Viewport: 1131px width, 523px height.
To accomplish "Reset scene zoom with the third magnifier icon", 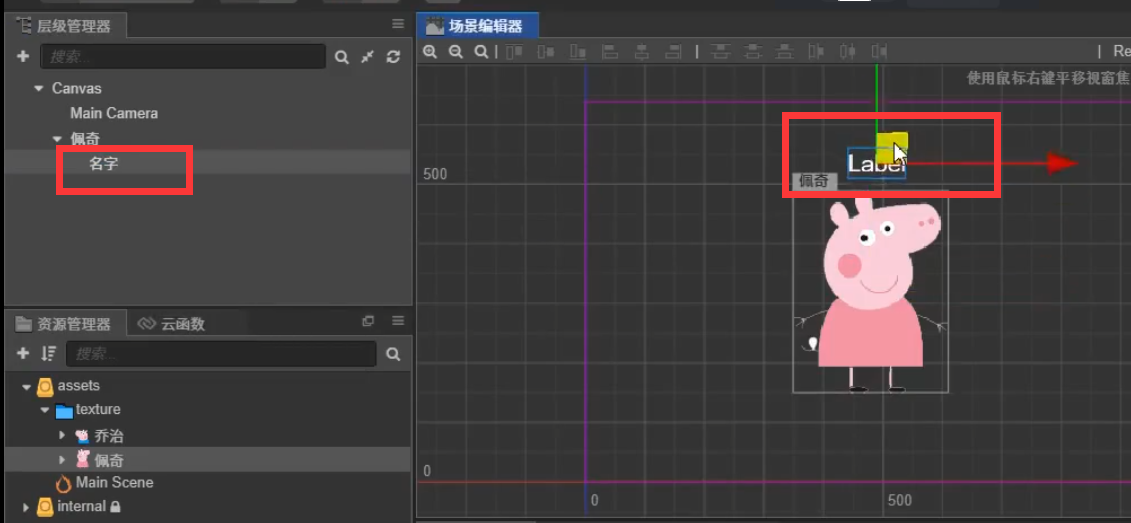I will pyautogui.click(x=481, y=52).
